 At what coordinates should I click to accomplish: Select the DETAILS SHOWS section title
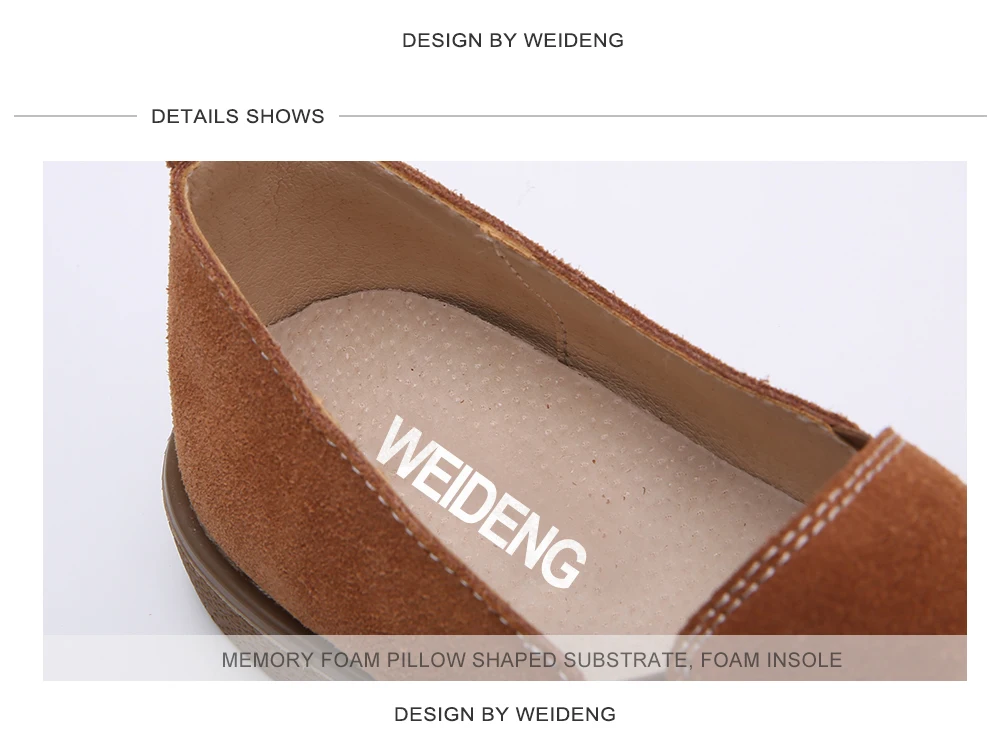(x=238, y=116)
